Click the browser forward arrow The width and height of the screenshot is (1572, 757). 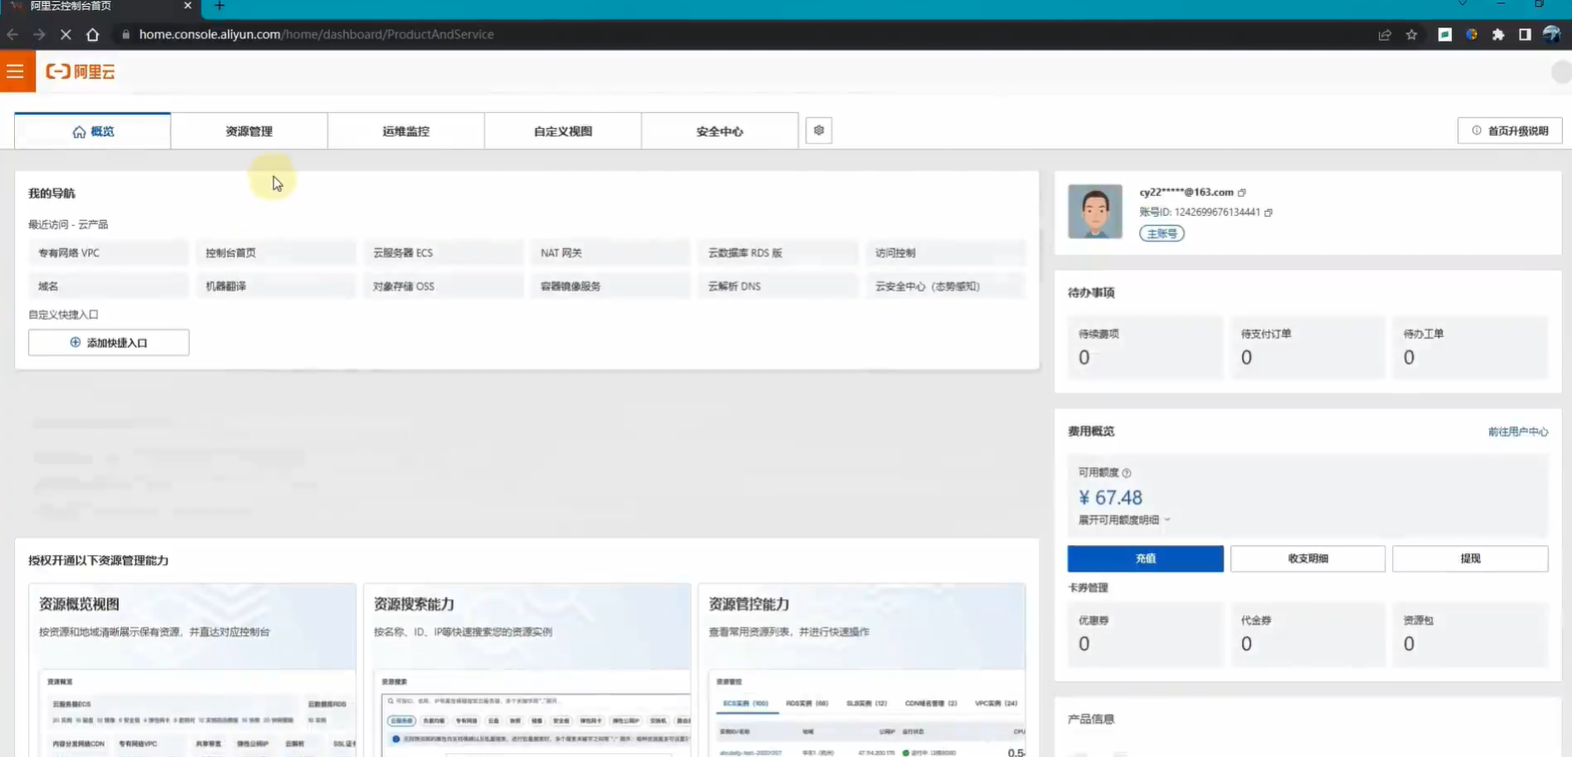[x=39, y=34]
